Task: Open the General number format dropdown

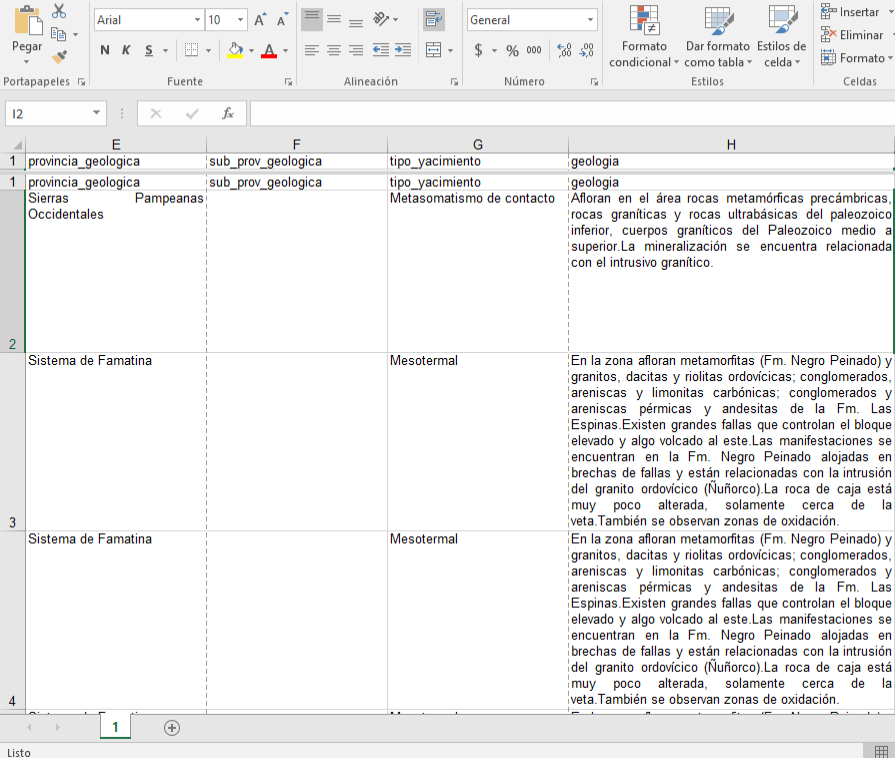Action: tap(590, 20)
